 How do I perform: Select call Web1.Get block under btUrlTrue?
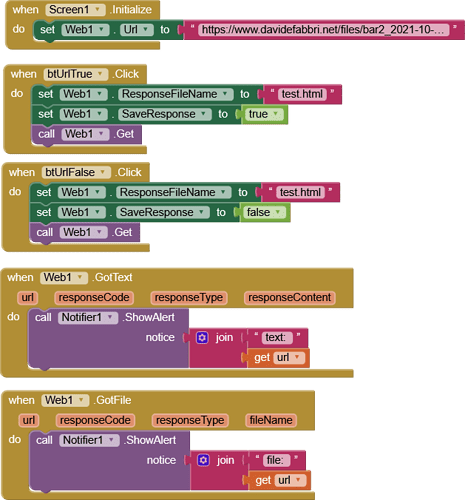click(x=87, y=134)
